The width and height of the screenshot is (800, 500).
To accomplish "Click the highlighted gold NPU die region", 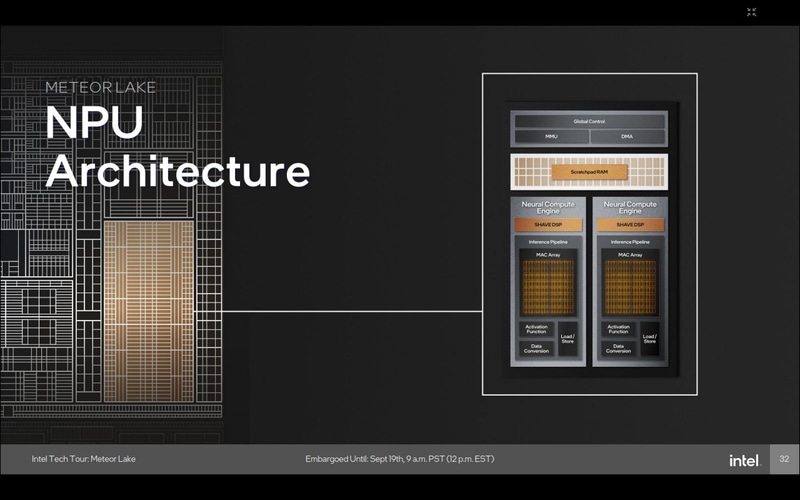I will click(x=149, y=311).
